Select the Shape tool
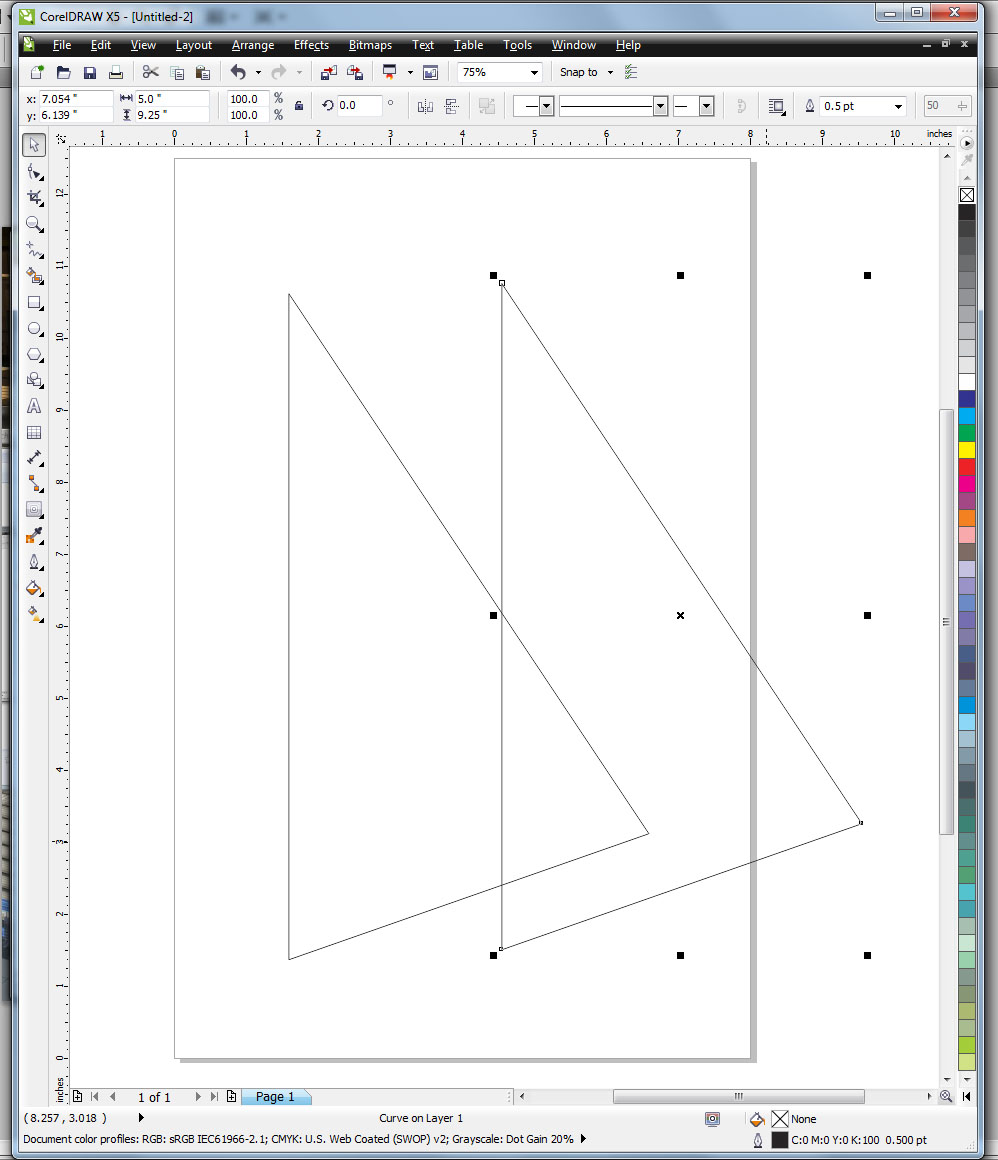998x1160 pixels. point(34,172)
